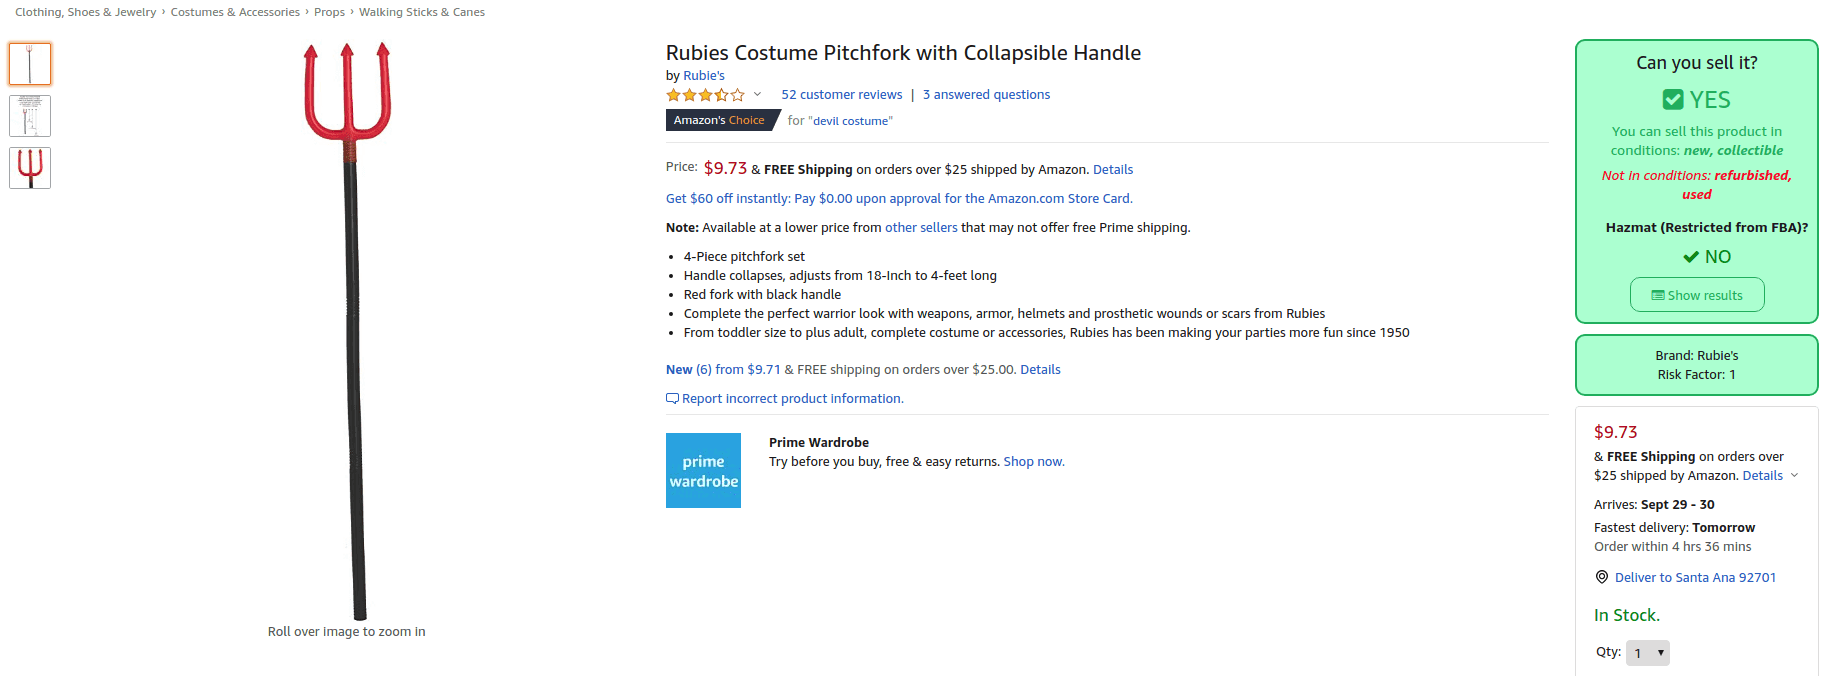The height and width of the screenshot is (676, 1836).
Task: Open the Qty quantity dropdown
Action: 1647,652
